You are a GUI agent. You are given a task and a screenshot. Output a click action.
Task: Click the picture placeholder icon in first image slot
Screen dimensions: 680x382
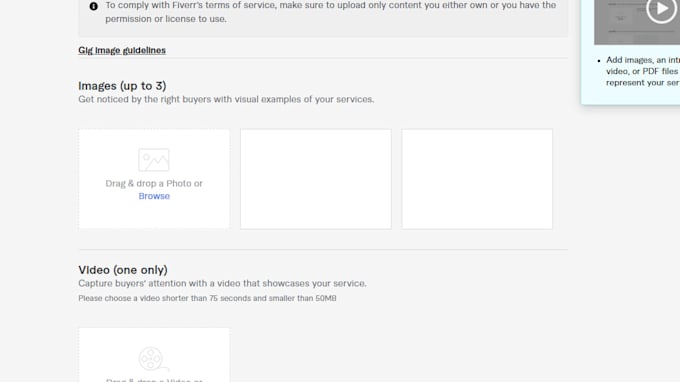154,160
